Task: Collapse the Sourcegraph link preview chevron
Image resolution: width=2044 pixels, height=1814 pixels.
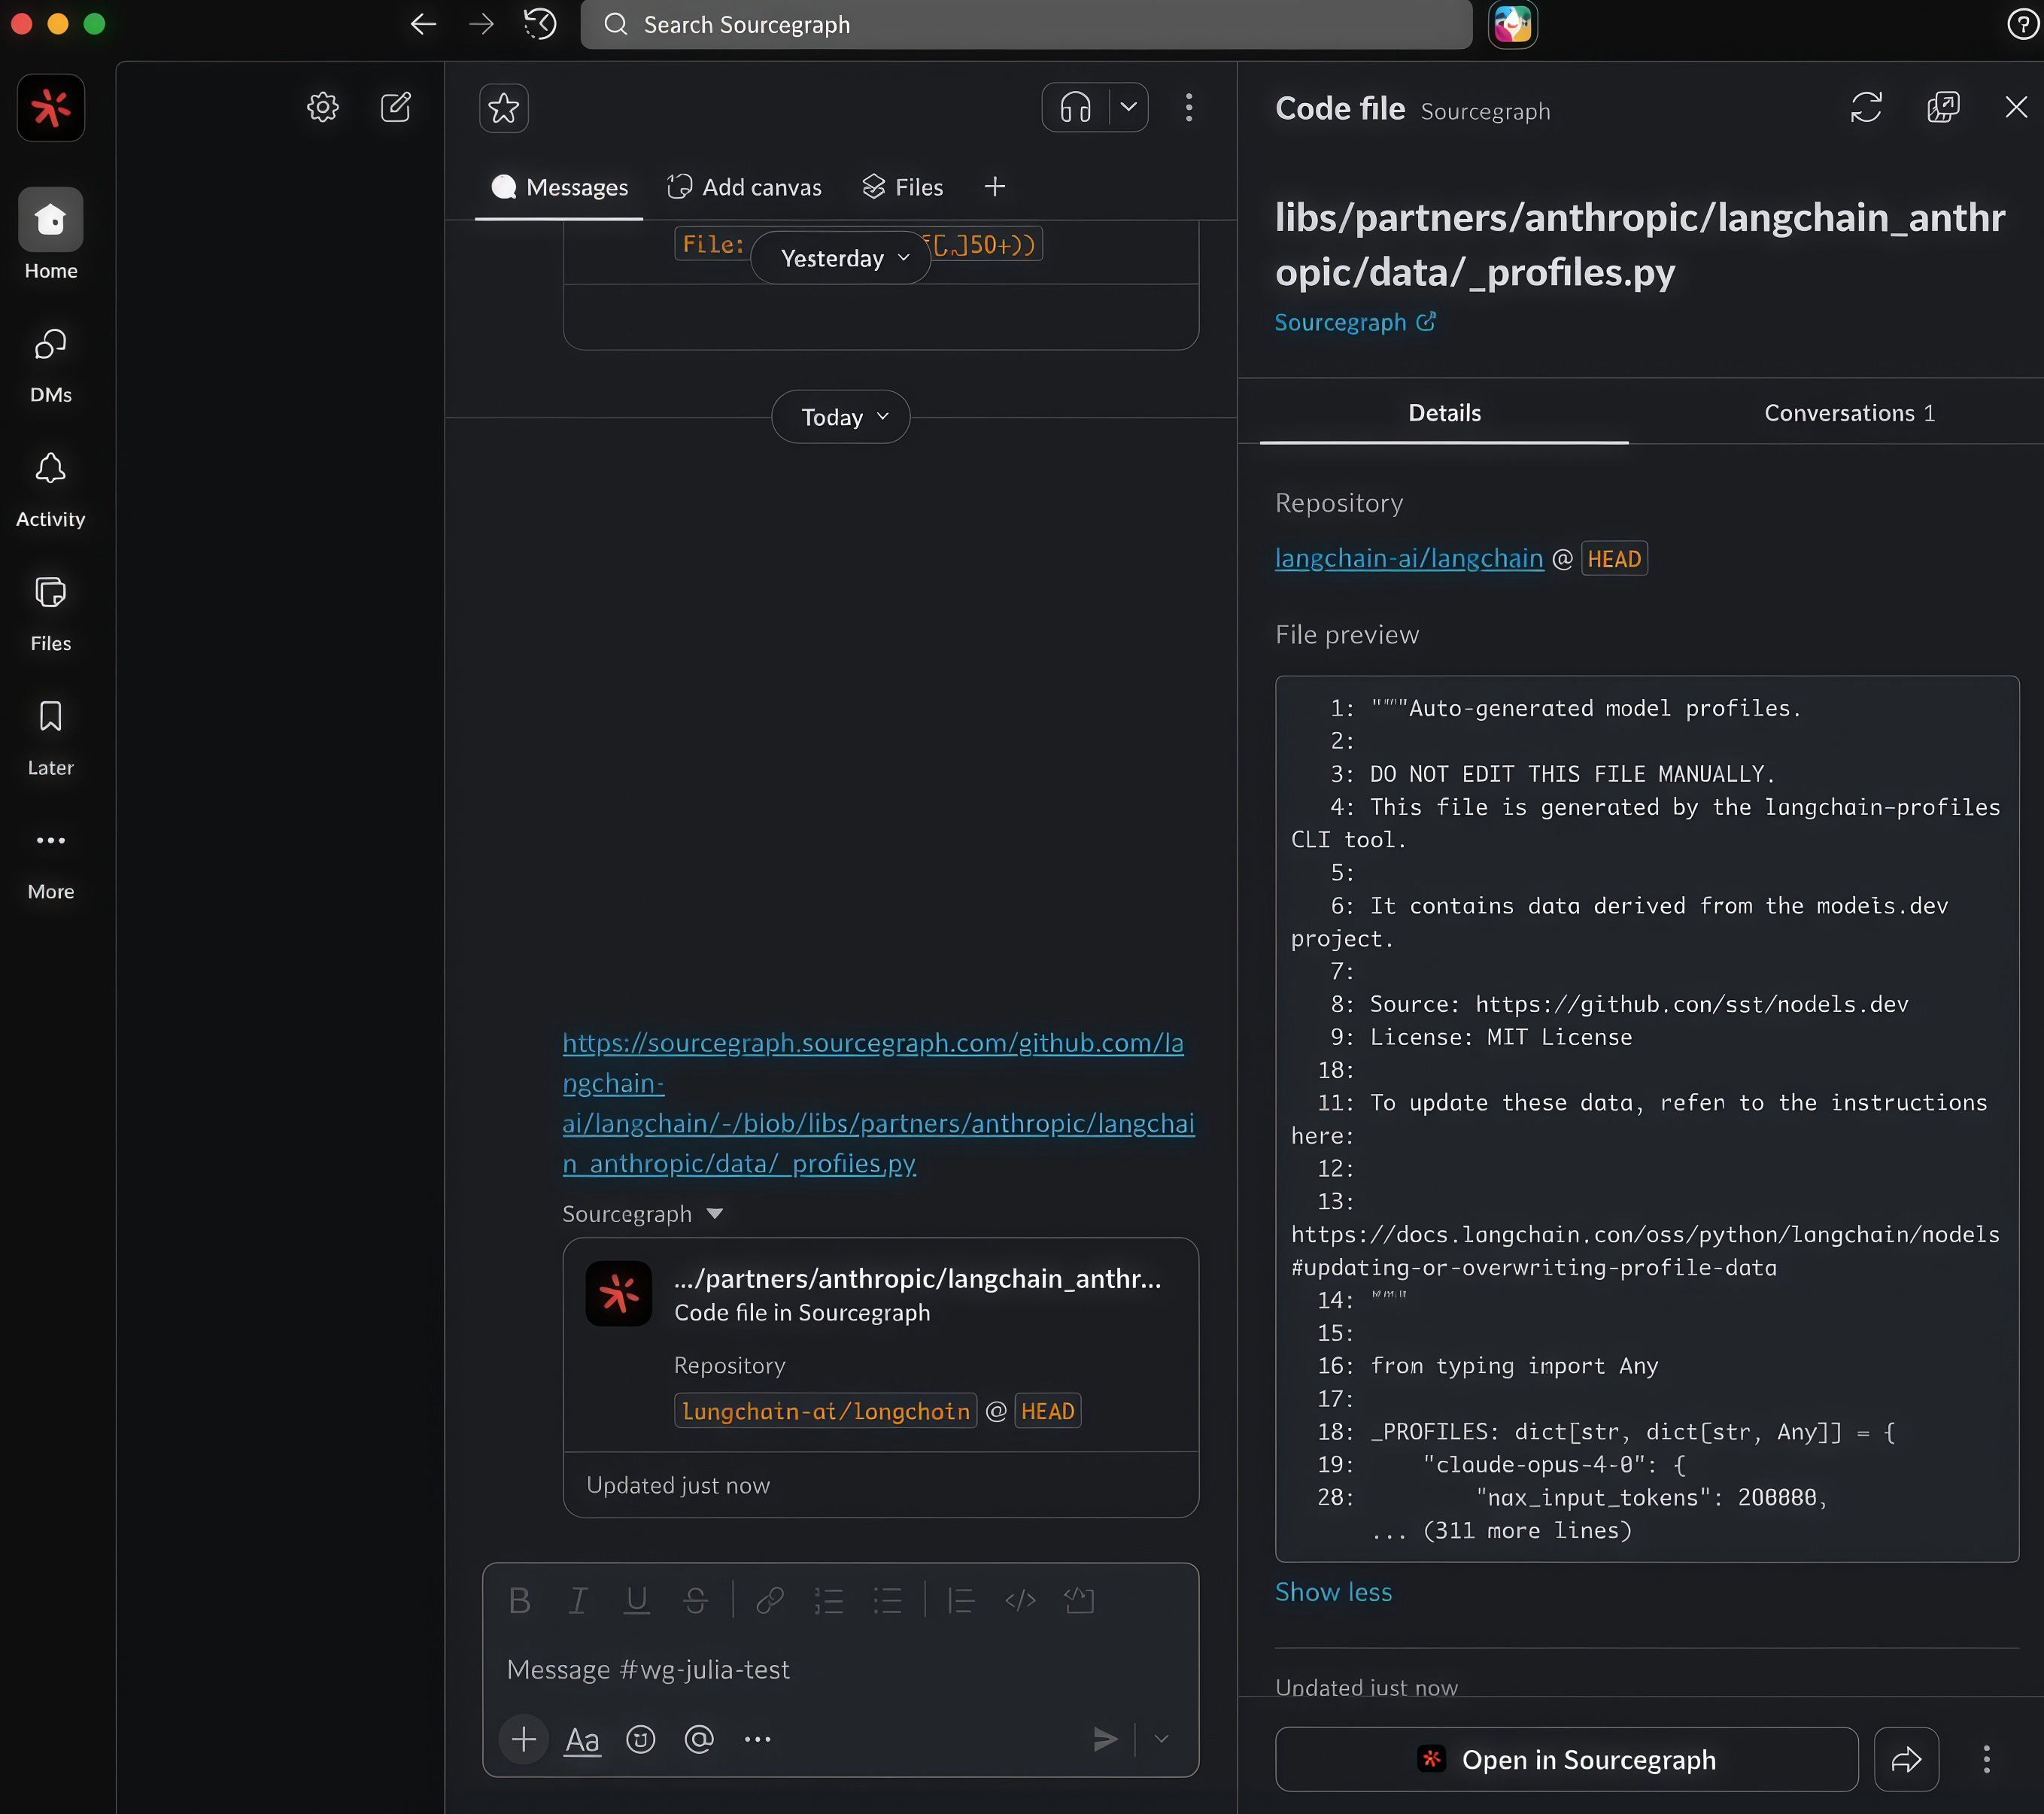Action: click(x=714, y=1213)
